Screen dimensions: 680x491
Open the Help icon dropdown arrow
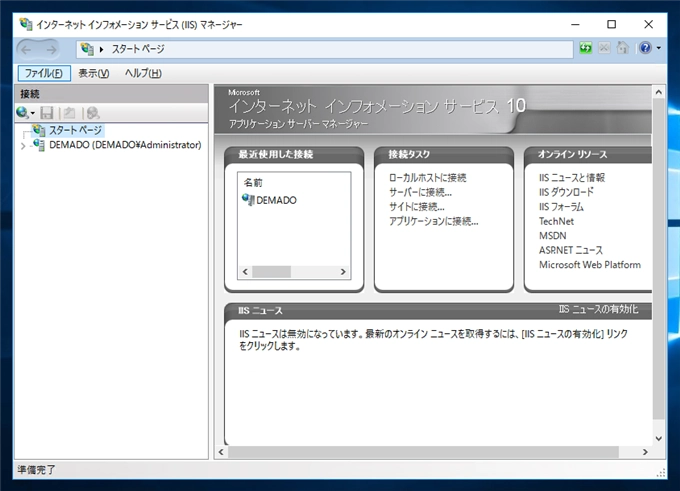tap(659, 48)
